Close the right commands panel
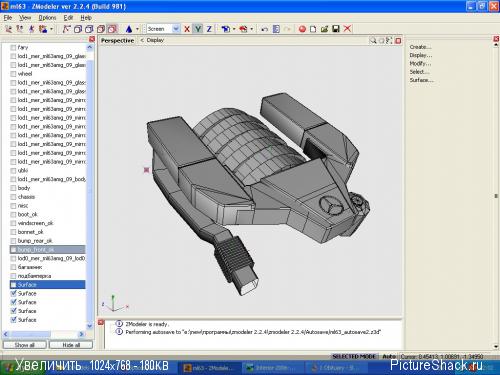Viewport: 500px width, 375px height. pyautogui.click(x=496, y=39)
